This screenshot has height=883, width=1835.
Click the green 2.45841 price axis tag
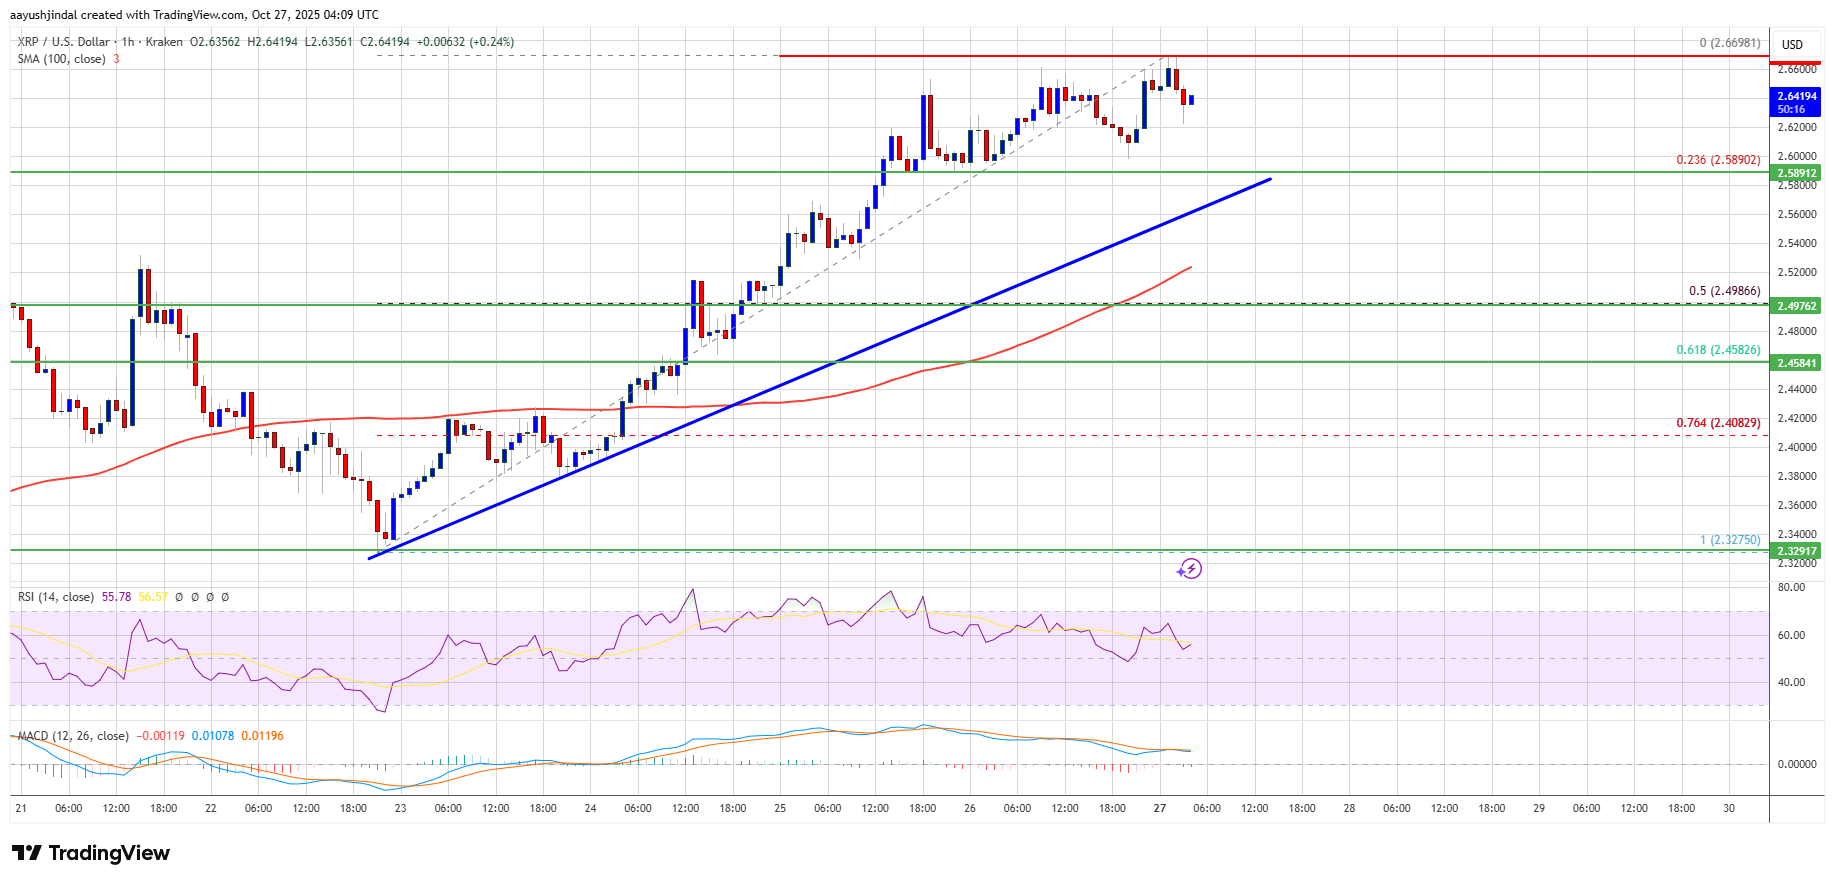[x=1797, y=363]
